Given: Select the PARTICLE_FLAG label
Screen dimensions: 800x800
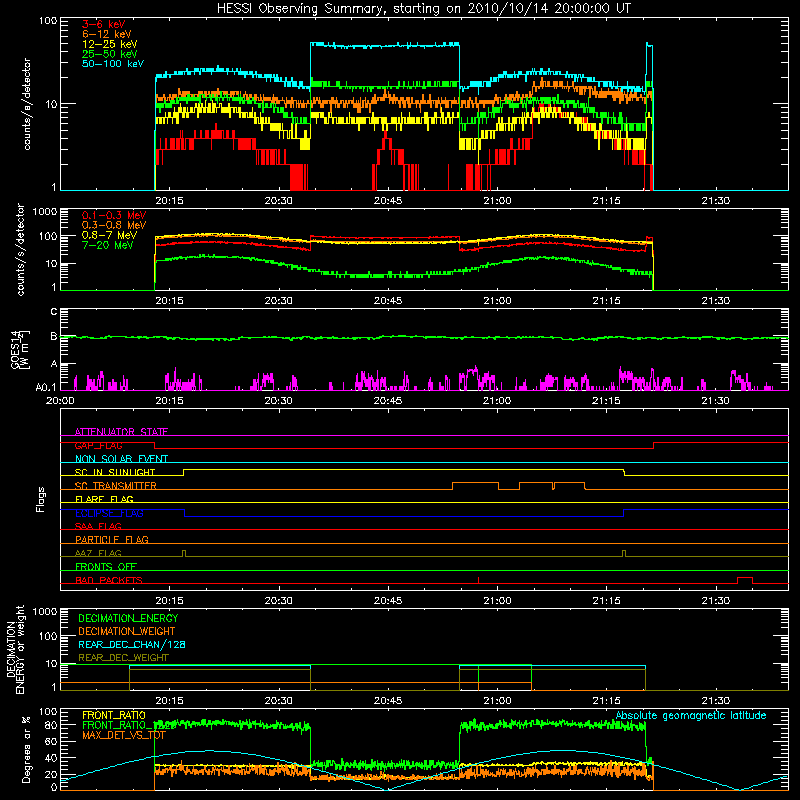Looking at the screenshot, I should (x=112, y=539).
